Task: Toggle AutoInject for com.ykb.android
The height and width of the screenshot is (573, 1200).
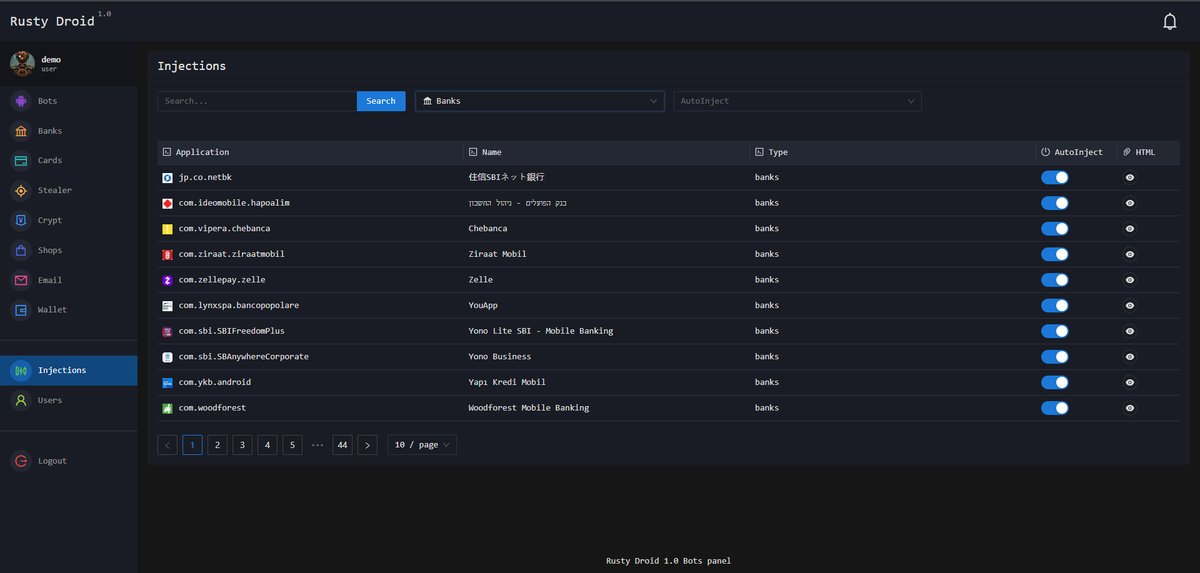Action: tap(1055, 382)
